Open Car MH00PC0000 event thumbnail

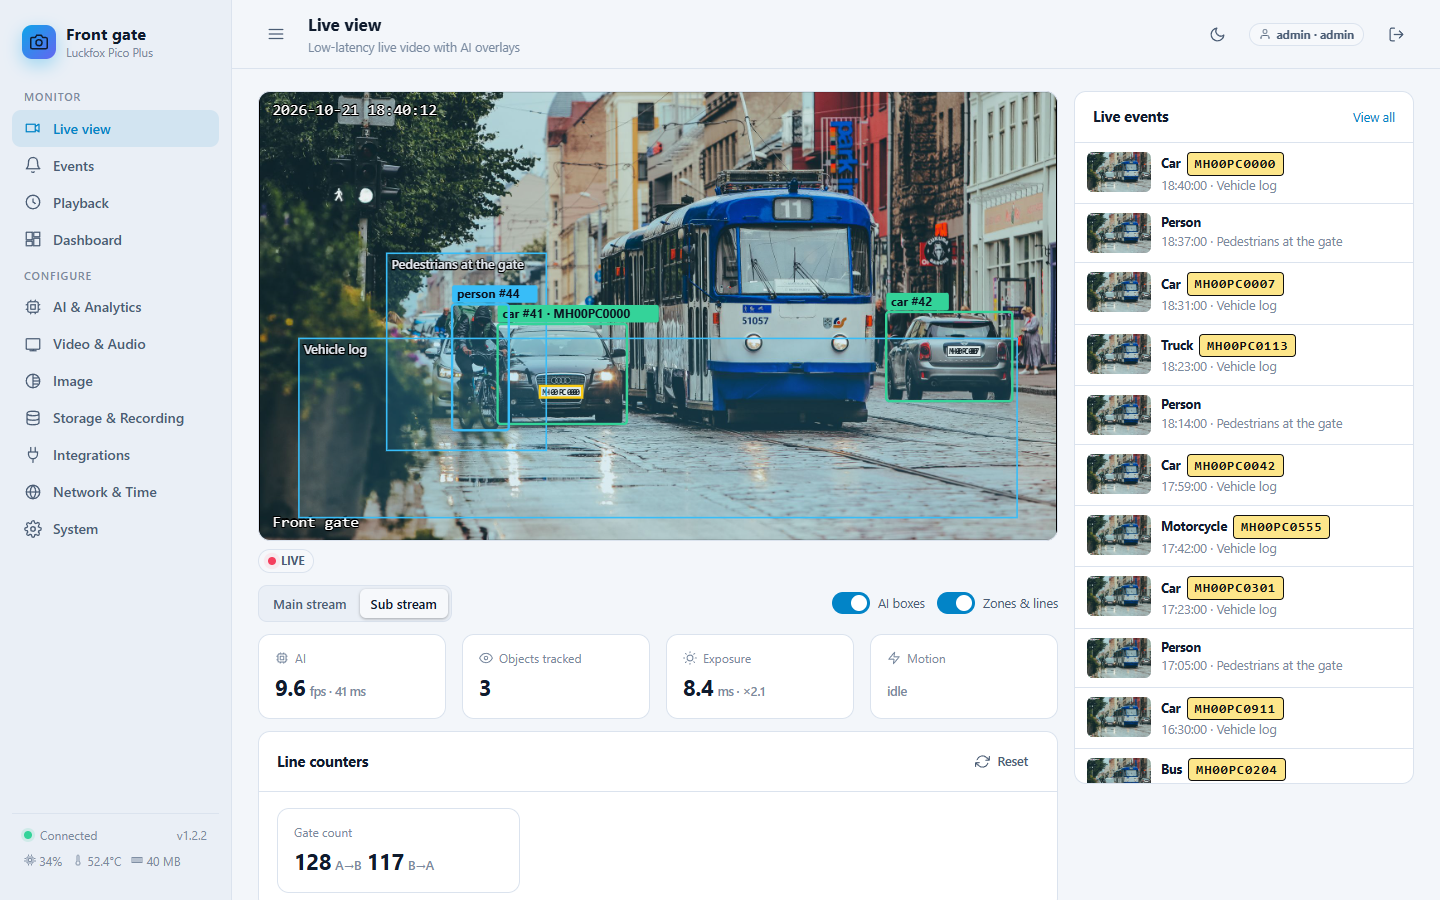(x=1119, y=172)
